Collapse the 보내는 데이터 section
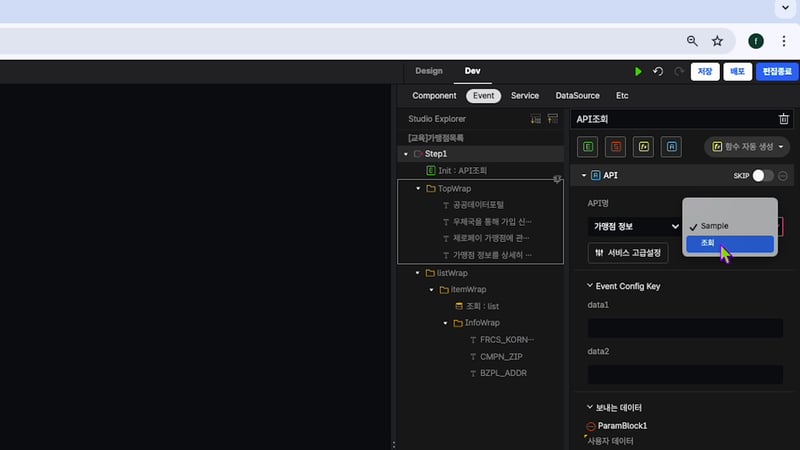The height and width of the screenshot is (450, 800). [x=590, y=407]
